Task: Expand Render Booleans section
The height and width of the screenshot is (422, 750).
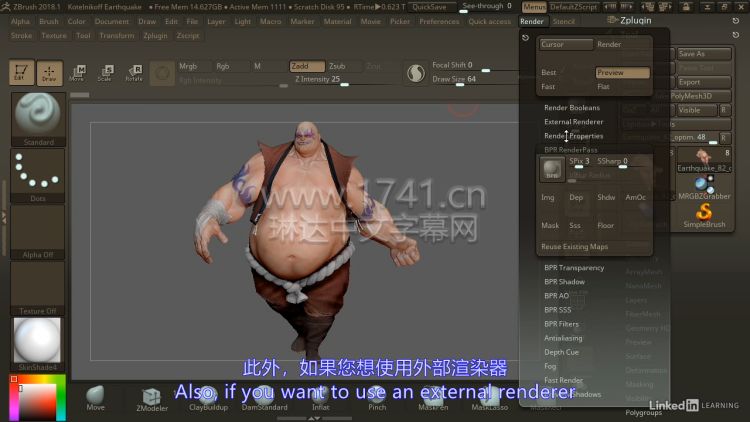Action: coord(572,108)
